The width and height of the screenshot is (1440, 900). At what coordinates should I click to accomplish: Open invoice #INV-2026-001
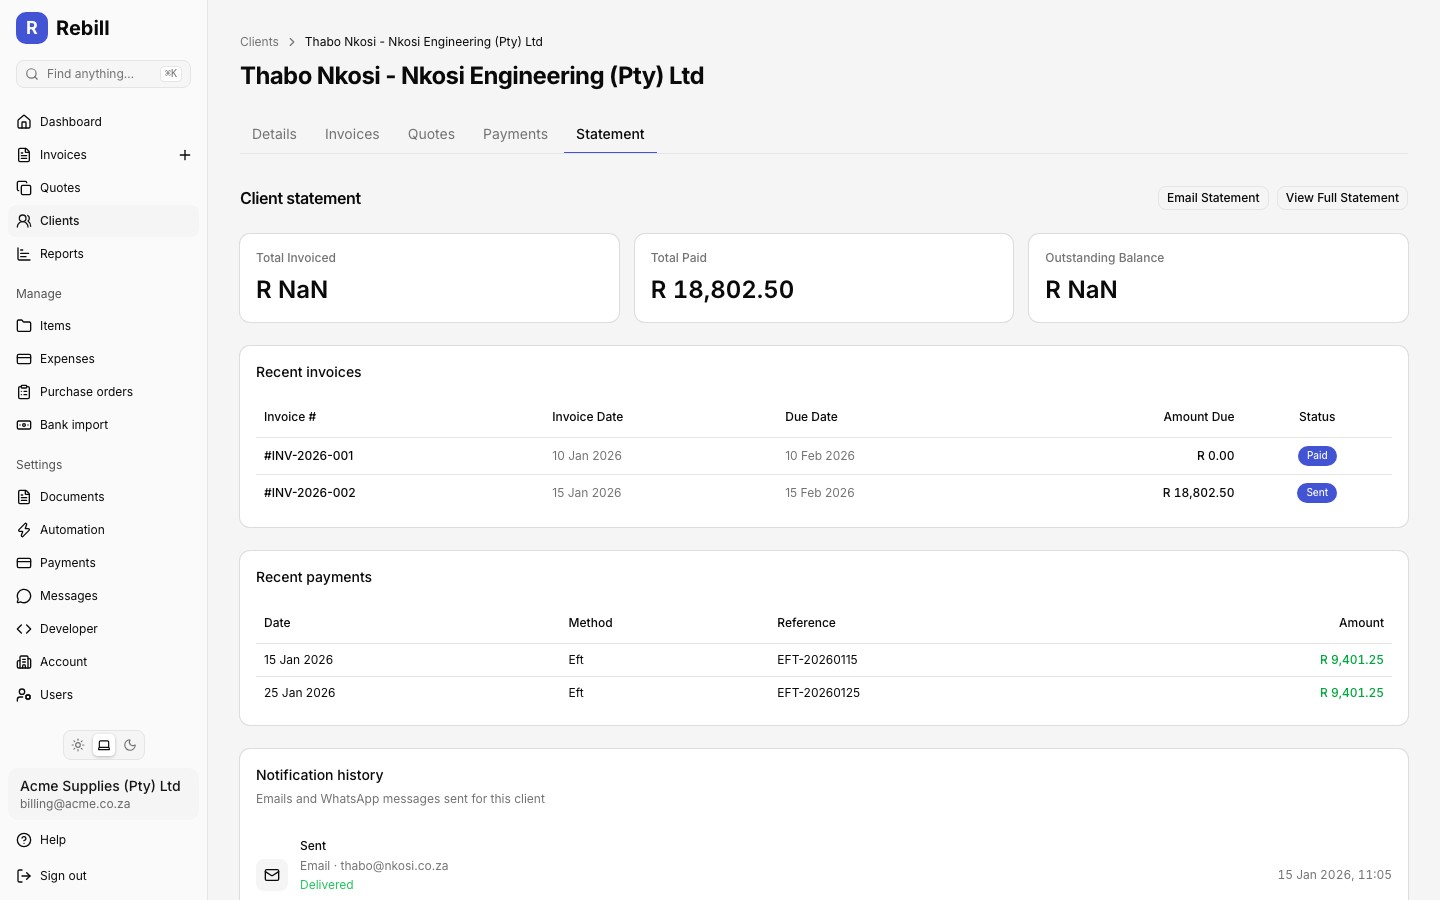click(309, 456)
